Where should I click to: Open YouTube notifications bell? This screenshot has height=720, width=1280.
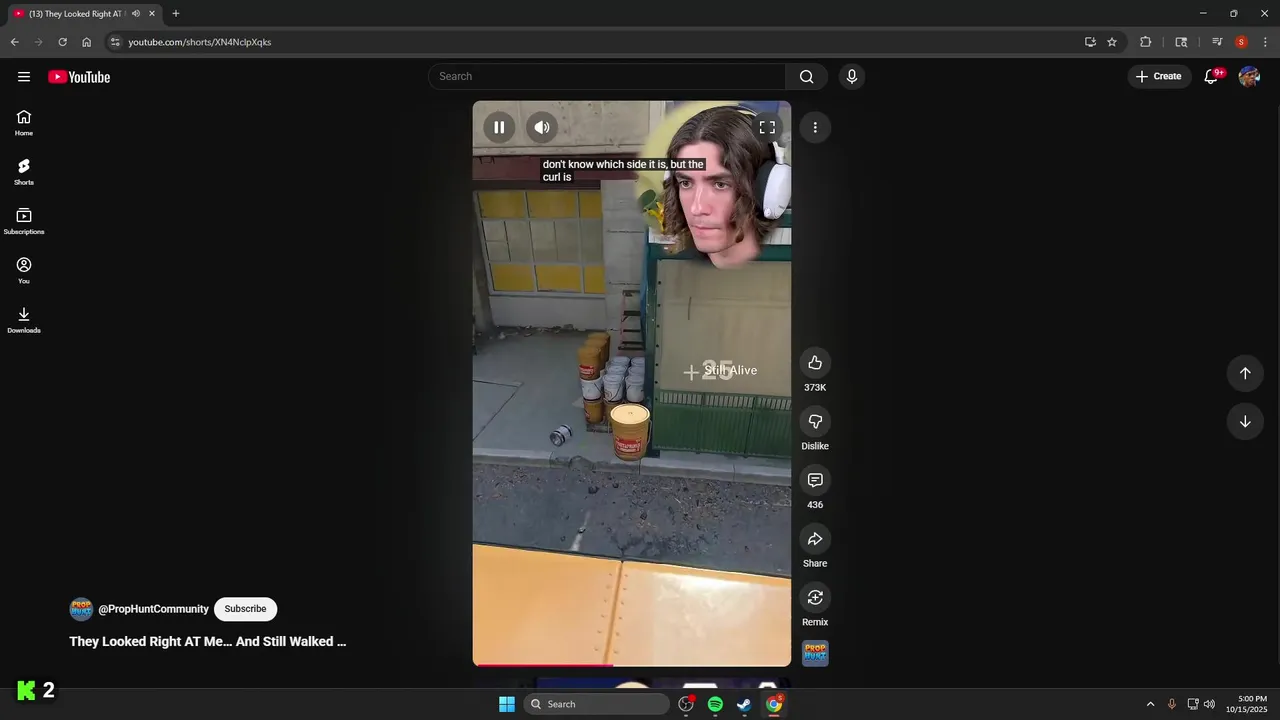coord(1211,76)
